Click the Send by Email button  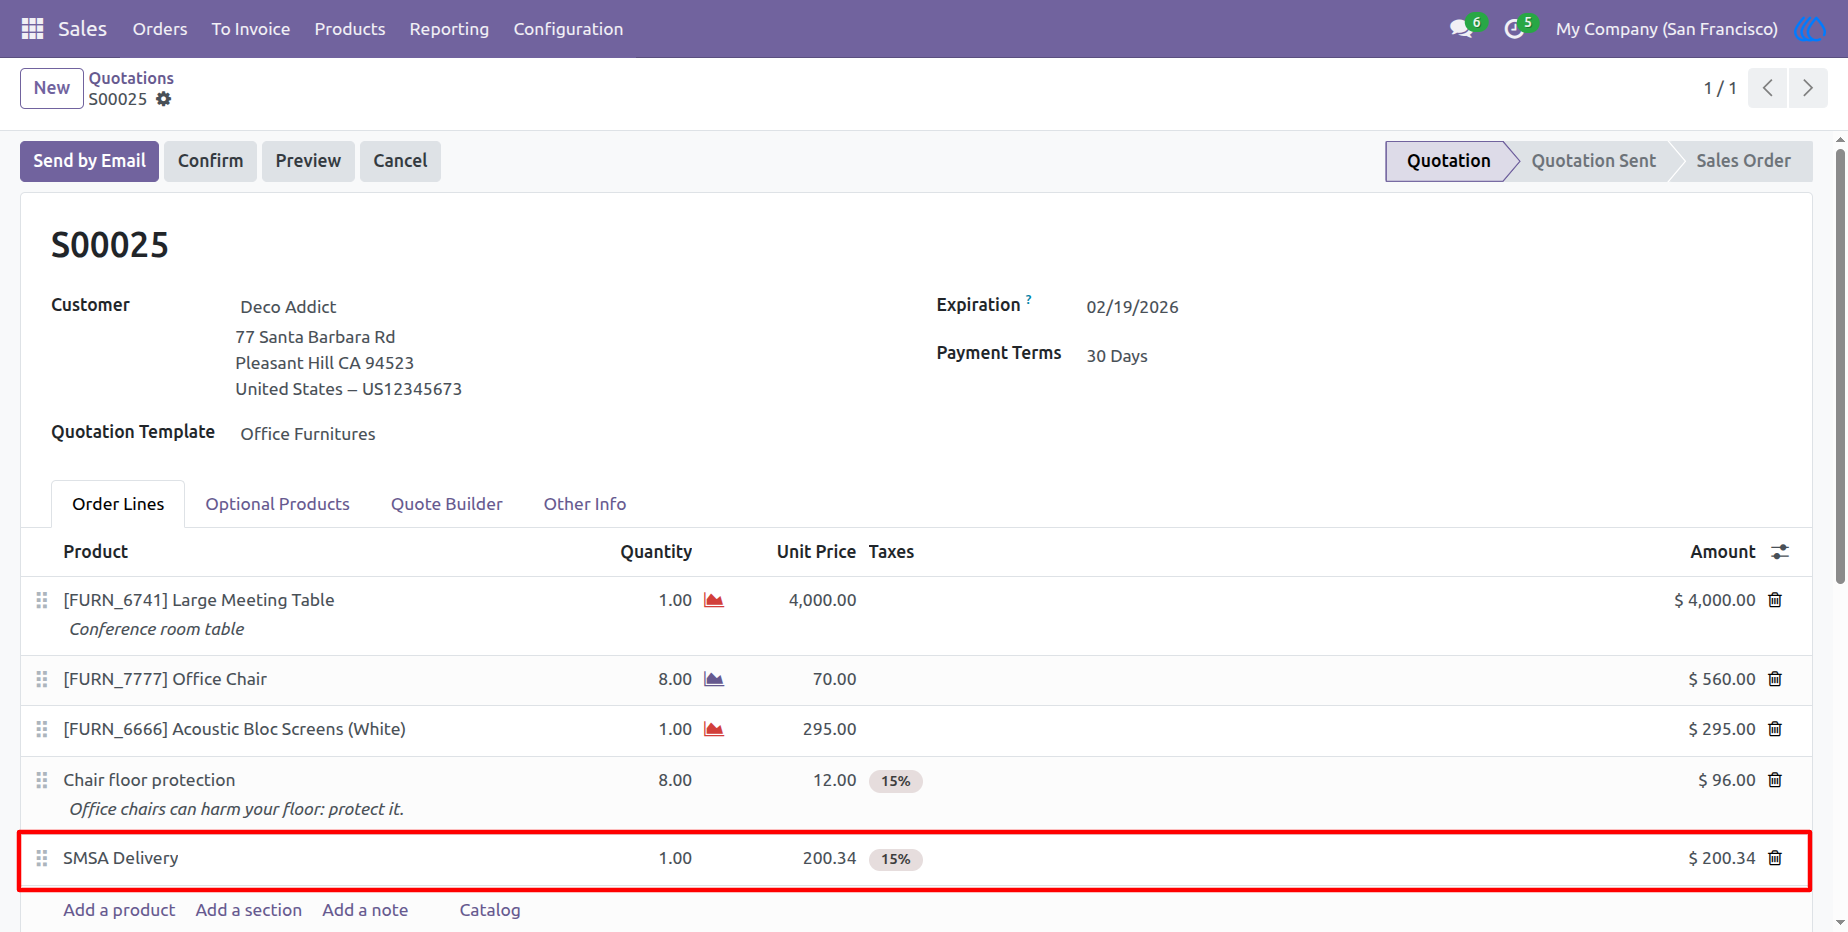point(89,161)
